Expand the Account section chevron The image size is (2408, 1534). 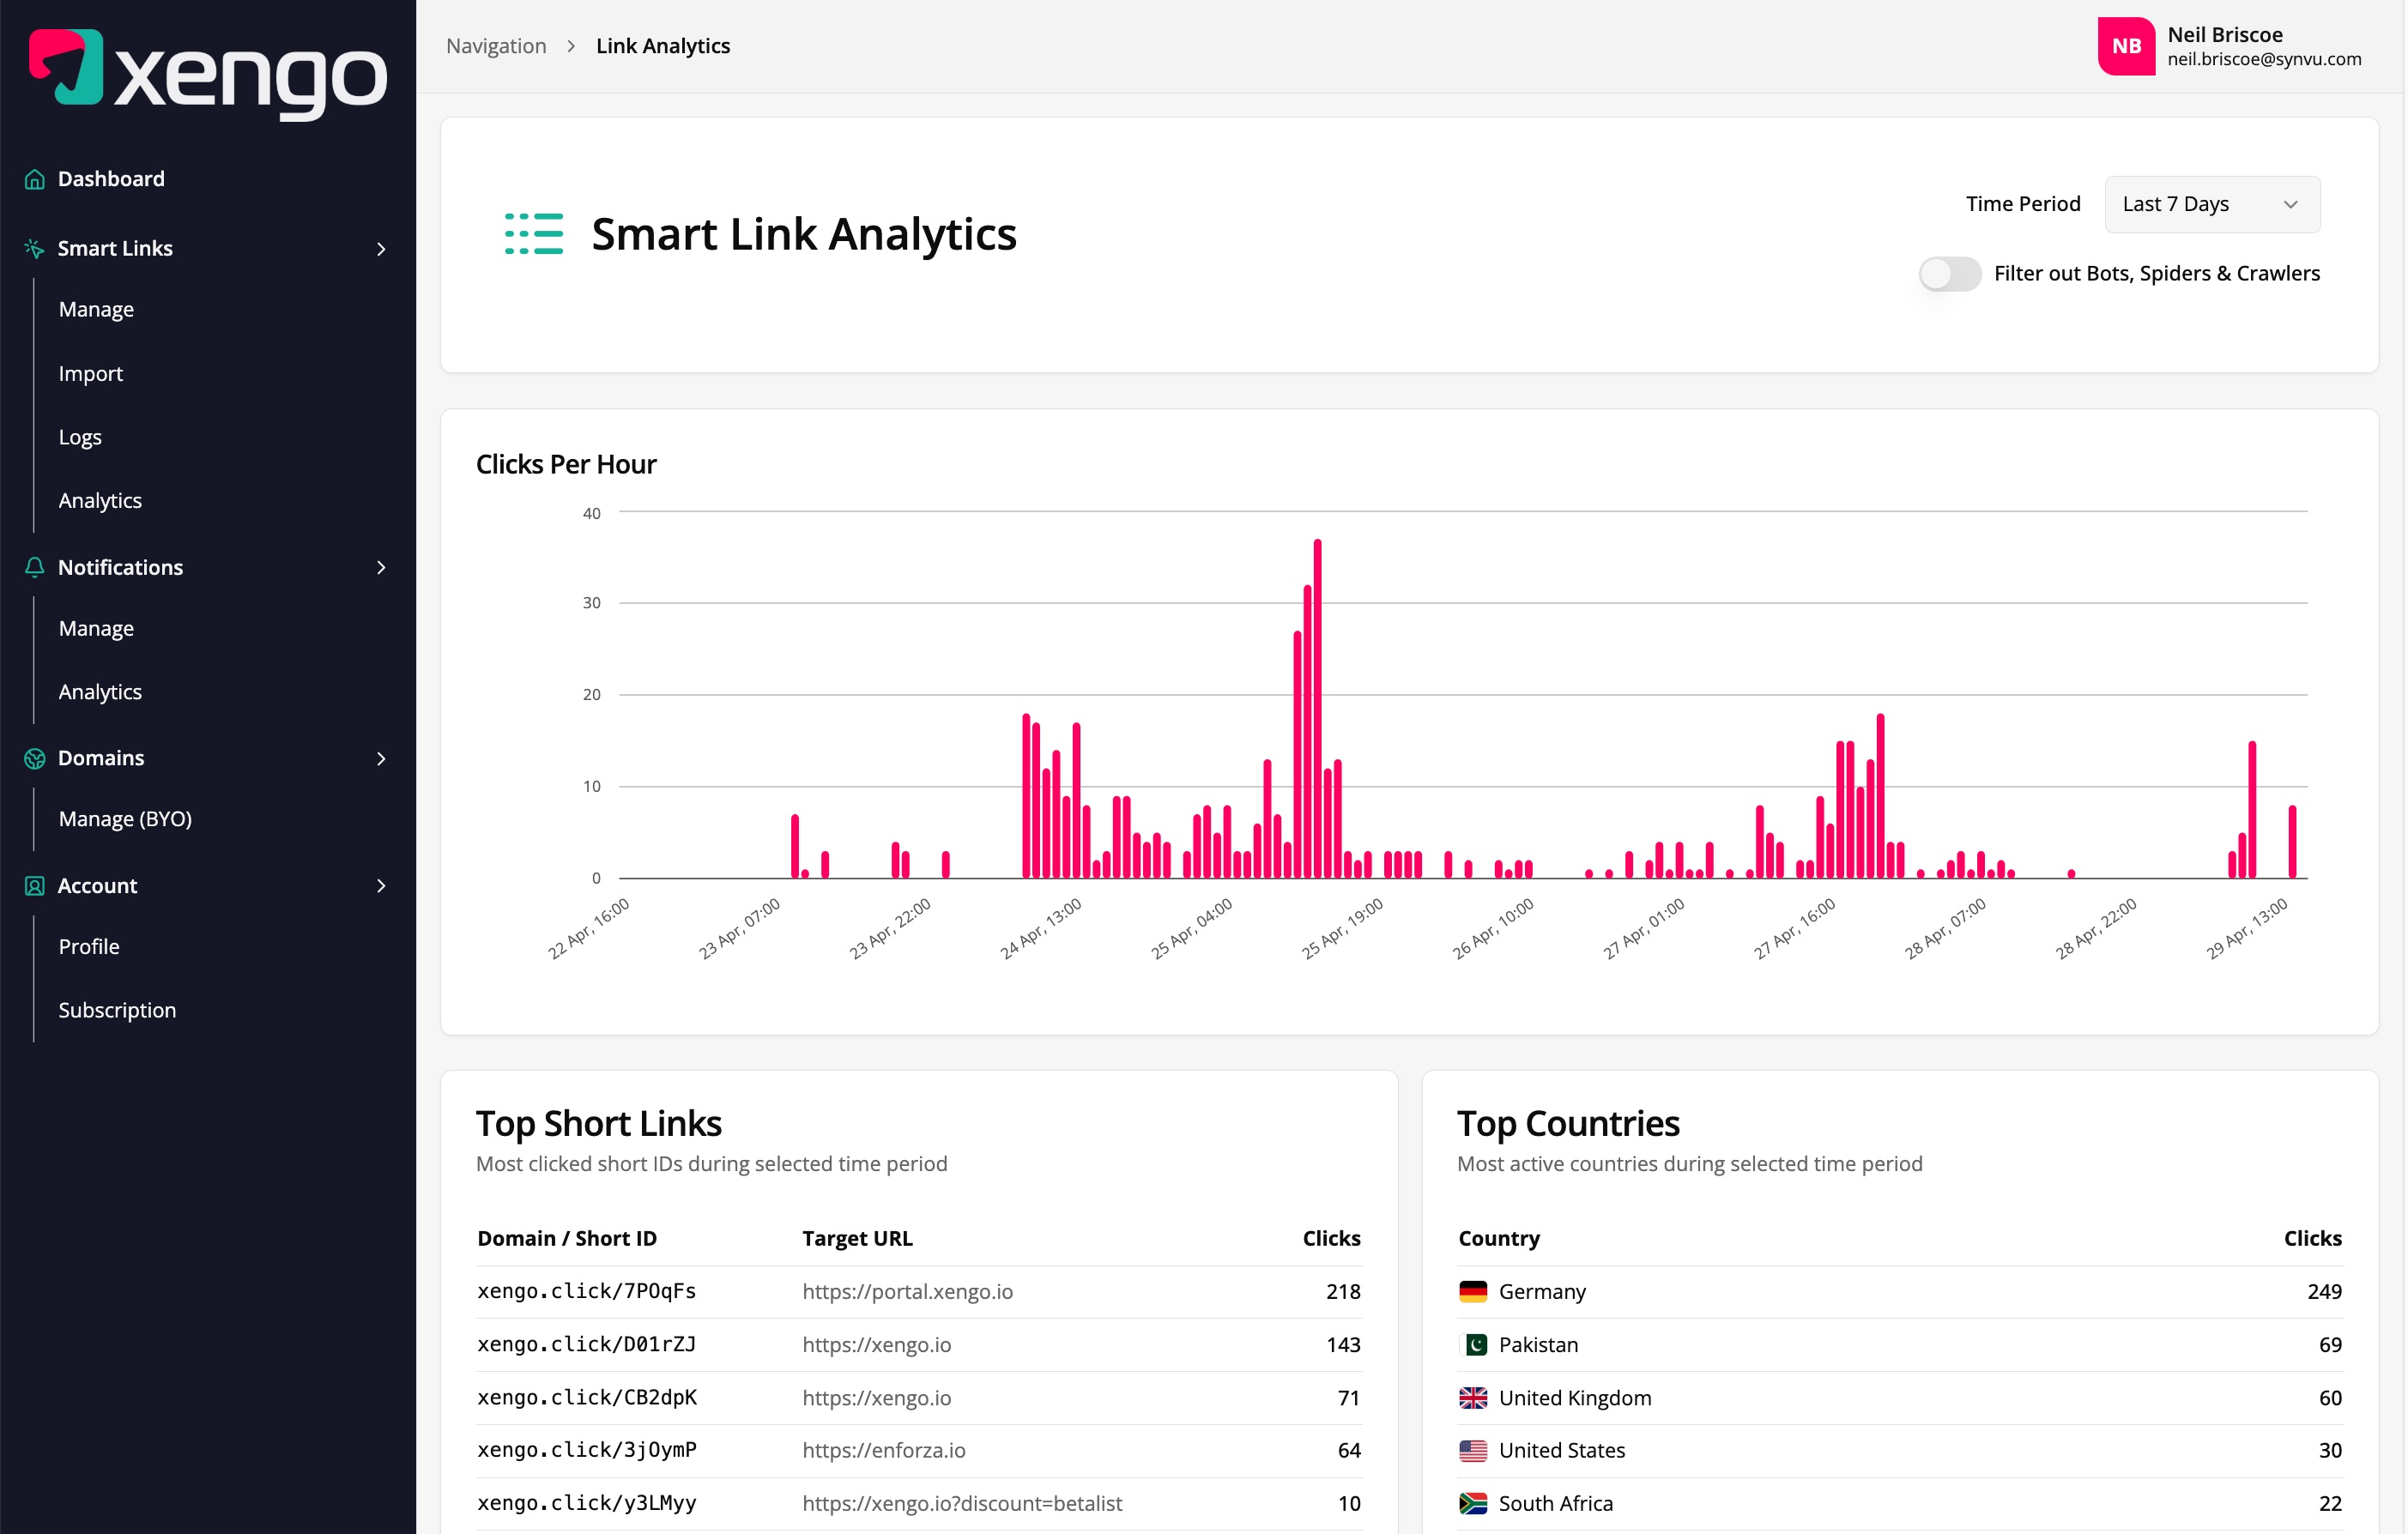tap(381, 886)
